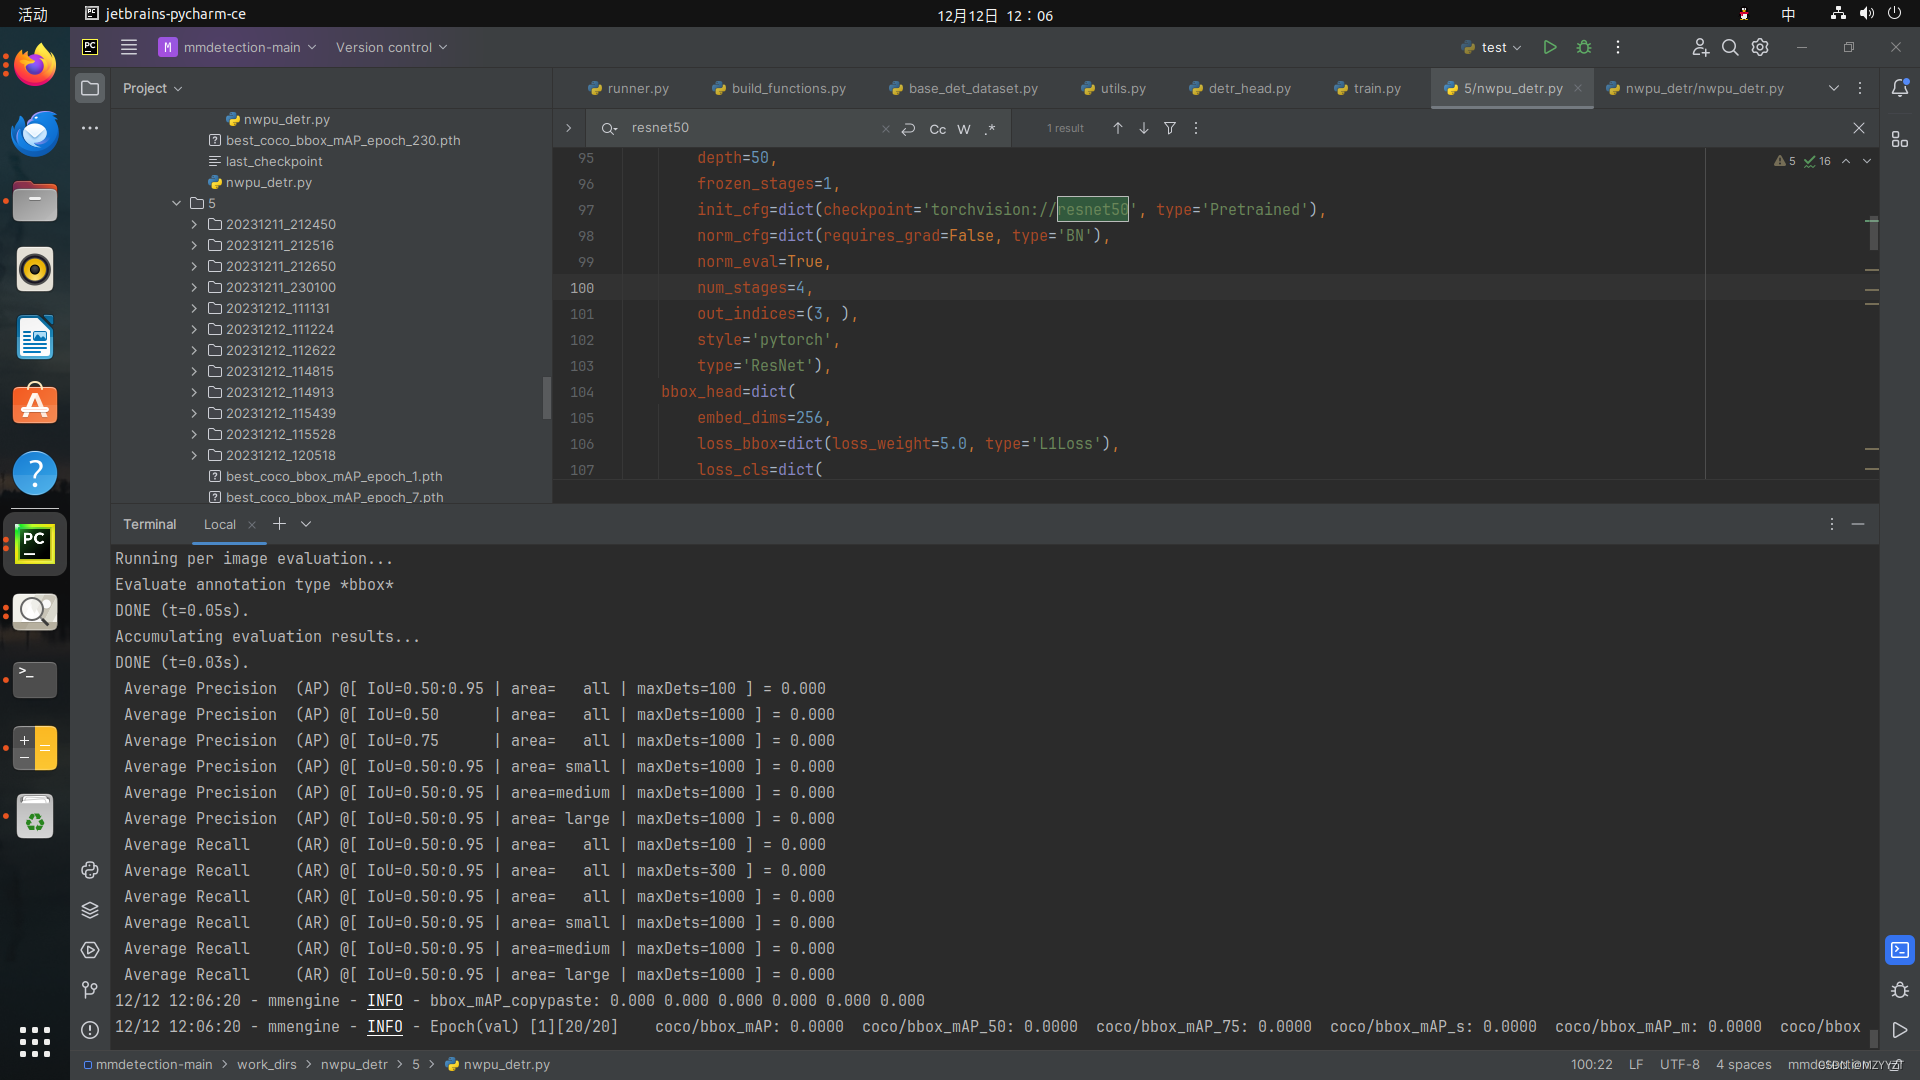Click UTF-8 encoding in status bar
Screen dimensions: 1920x1080
[1679, 1064]
